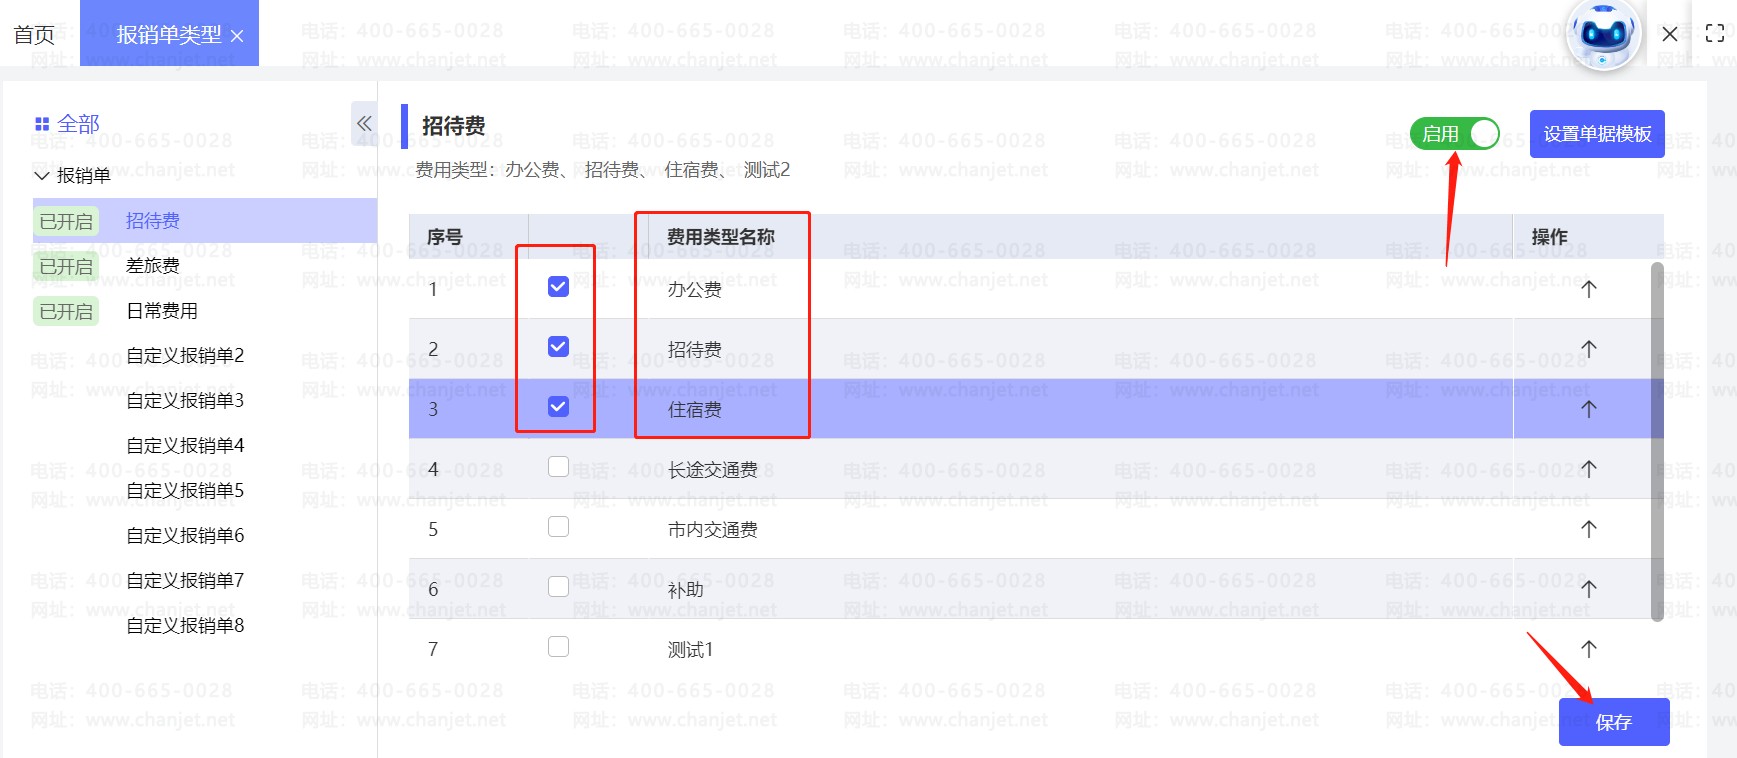Collapse the 报销单 tree node

(42, 176)
